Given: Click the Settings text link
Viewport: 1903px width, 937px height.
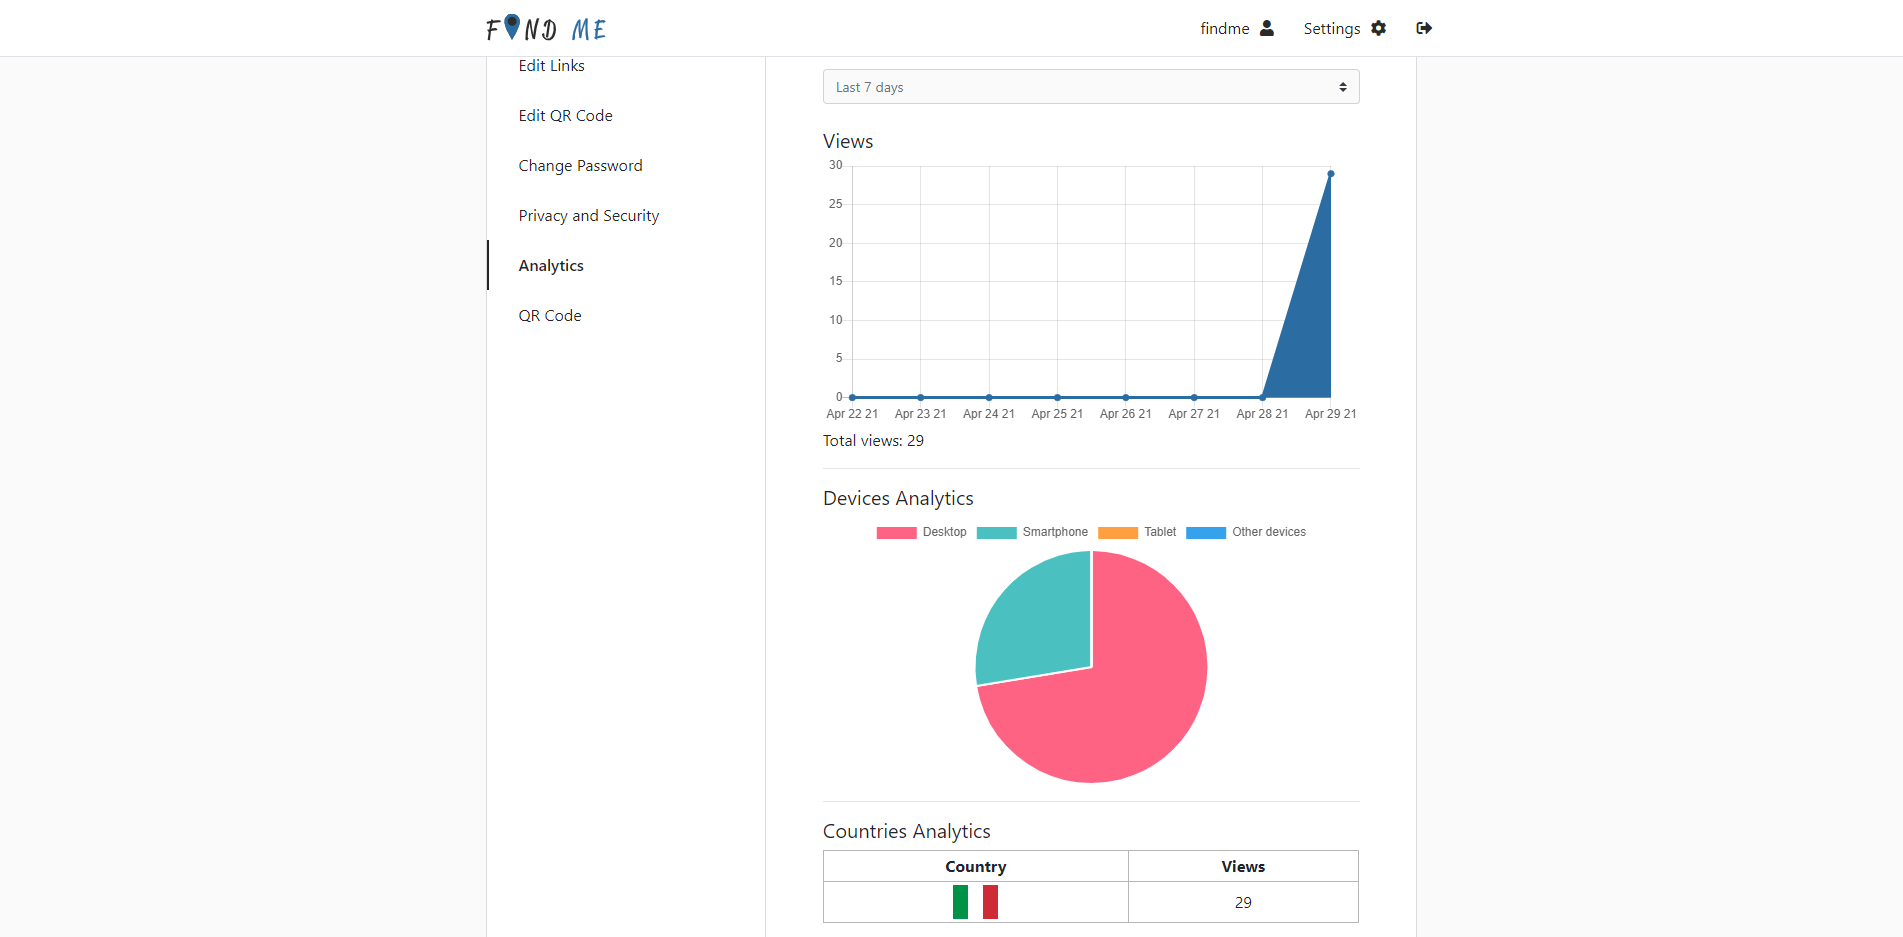Looking at the screenshot, I should (1331, 28).
